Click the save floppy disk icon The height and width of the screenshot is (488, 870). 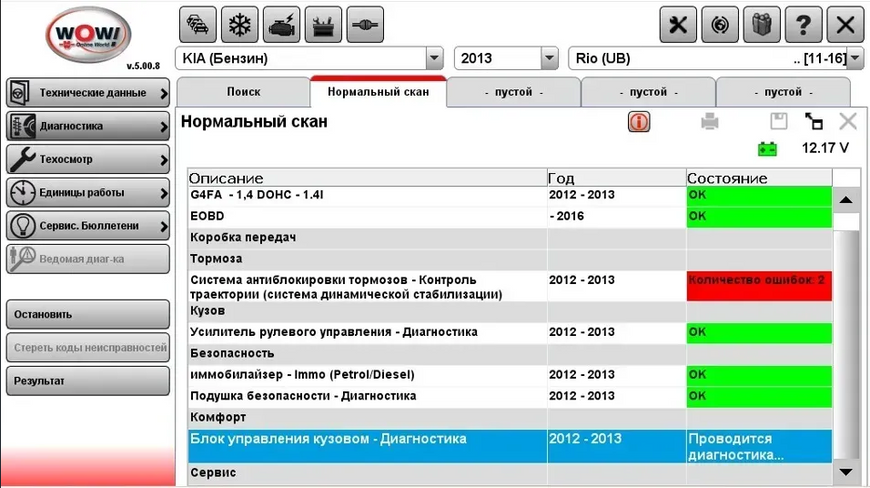(778, 121)
